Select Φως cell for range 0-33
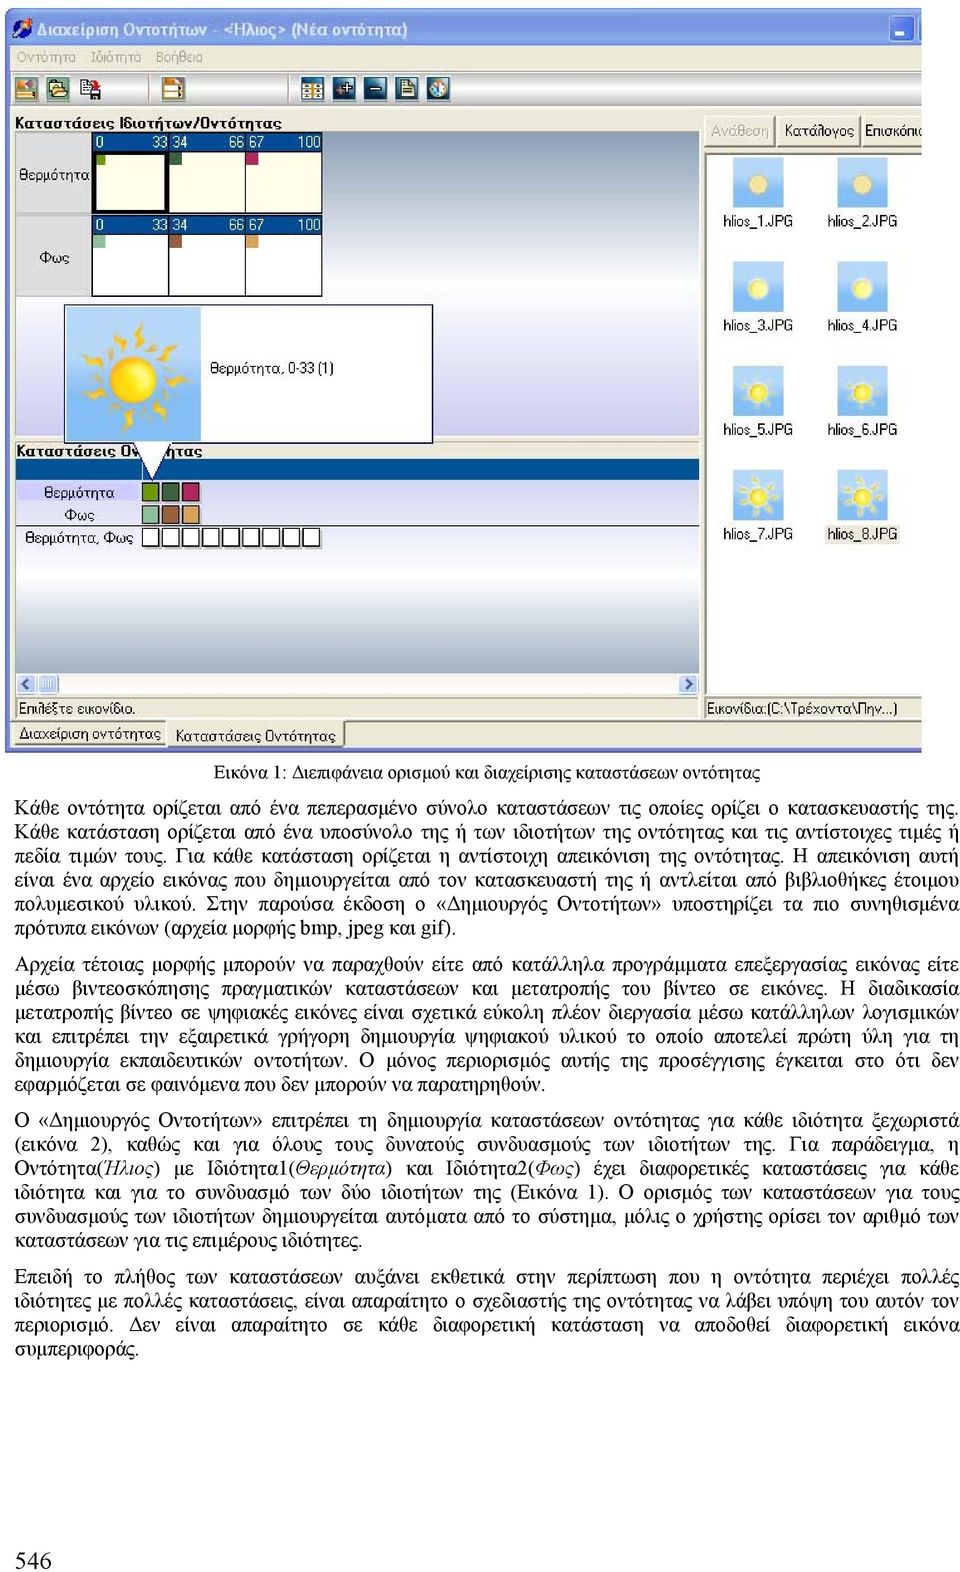 [x=130, y=264]
